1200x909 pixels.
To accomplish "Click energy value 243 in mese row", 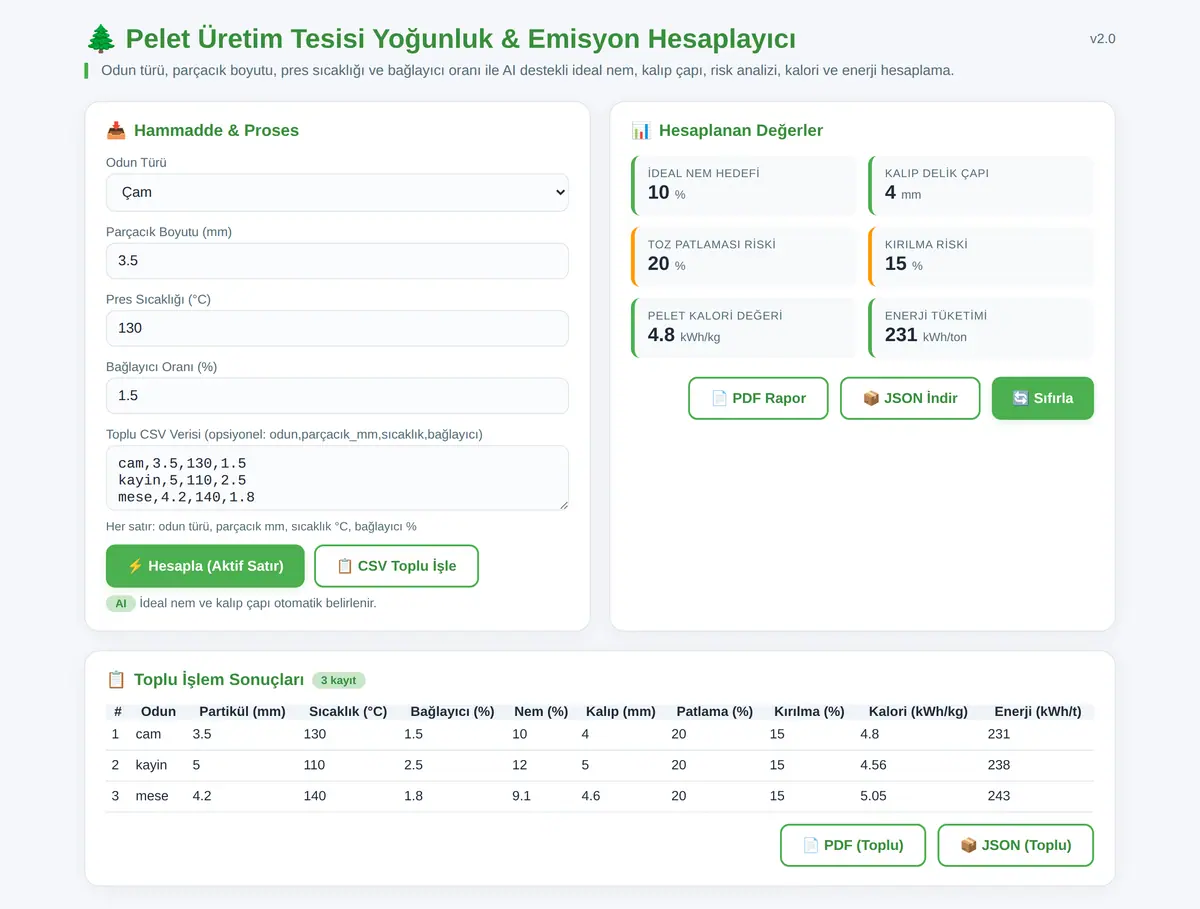I will click(x=998, y=797).
